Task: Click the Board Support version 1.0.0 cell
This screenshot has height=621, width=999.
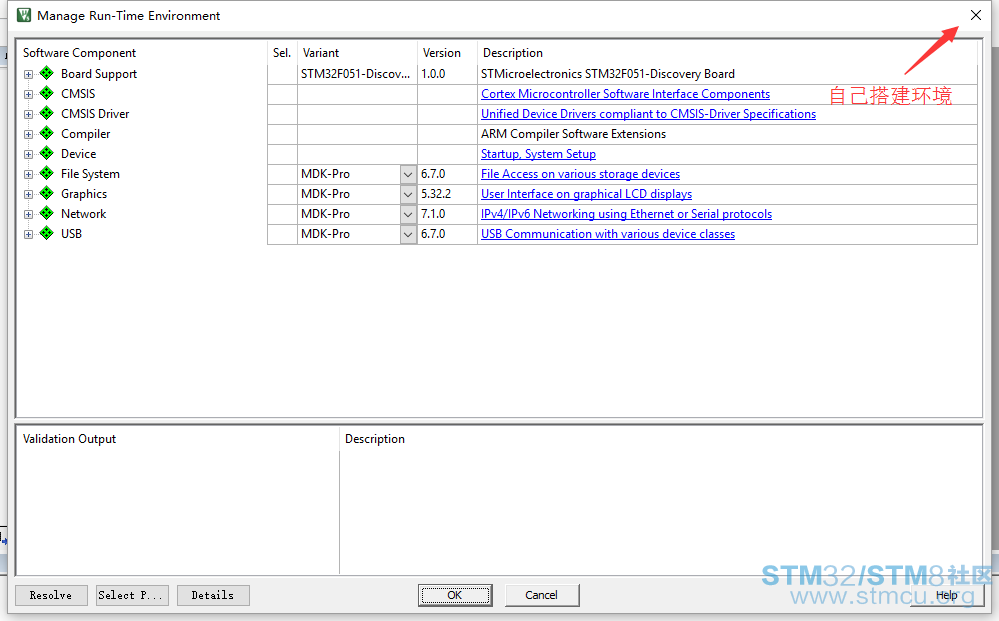Action: tap(447, 74)
